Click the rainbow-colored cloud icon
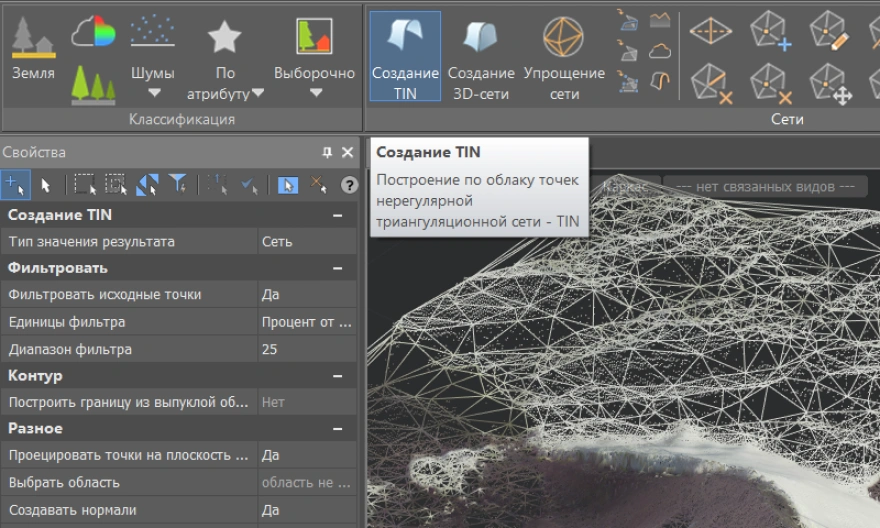The width and height of the screenshot is (880, 528). click(93, 32)
